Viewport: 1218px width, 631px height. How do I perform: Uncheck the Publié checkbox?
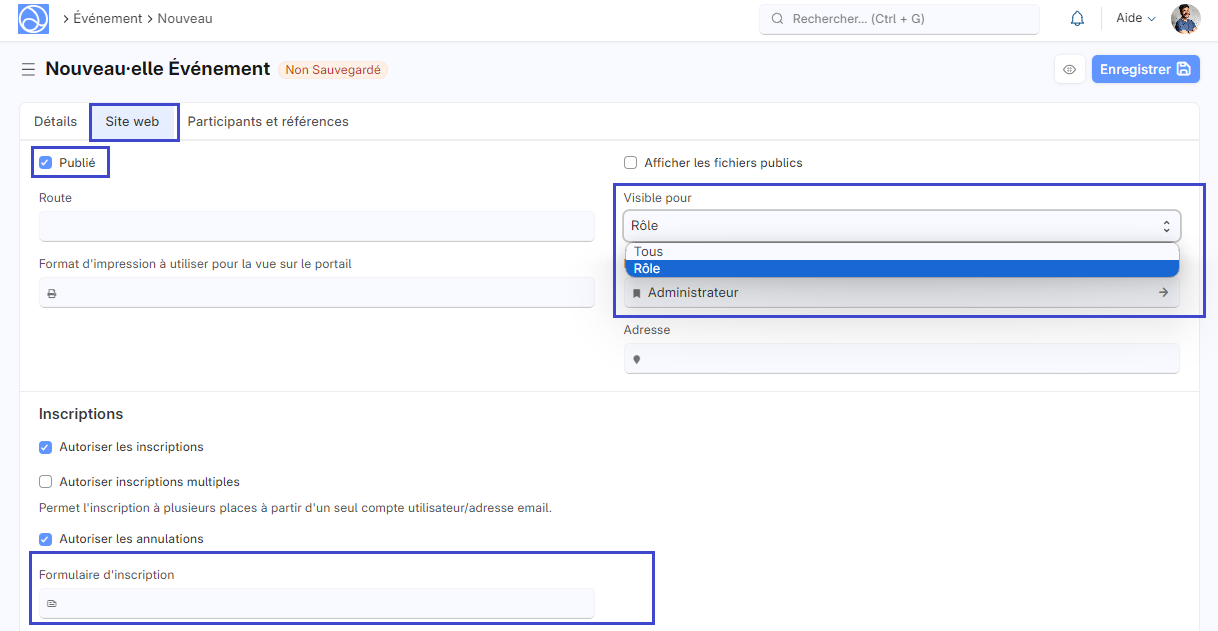[x=46, y=163]
